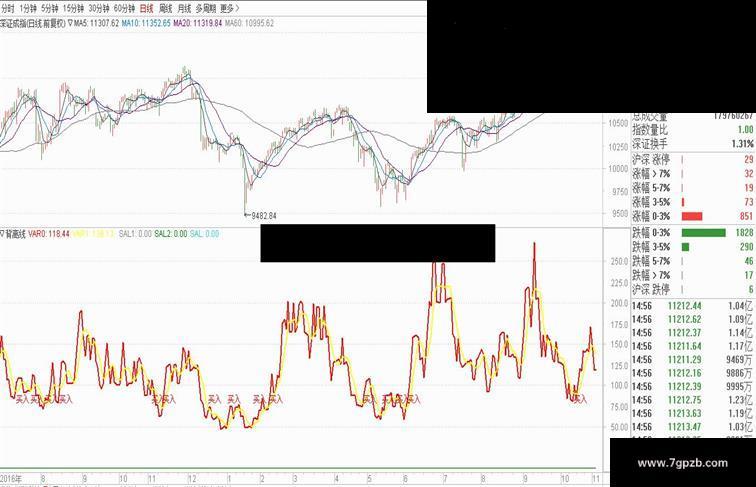
Task: Click the 跌幅 3-5% row showing 290
Action: [692, 247]
